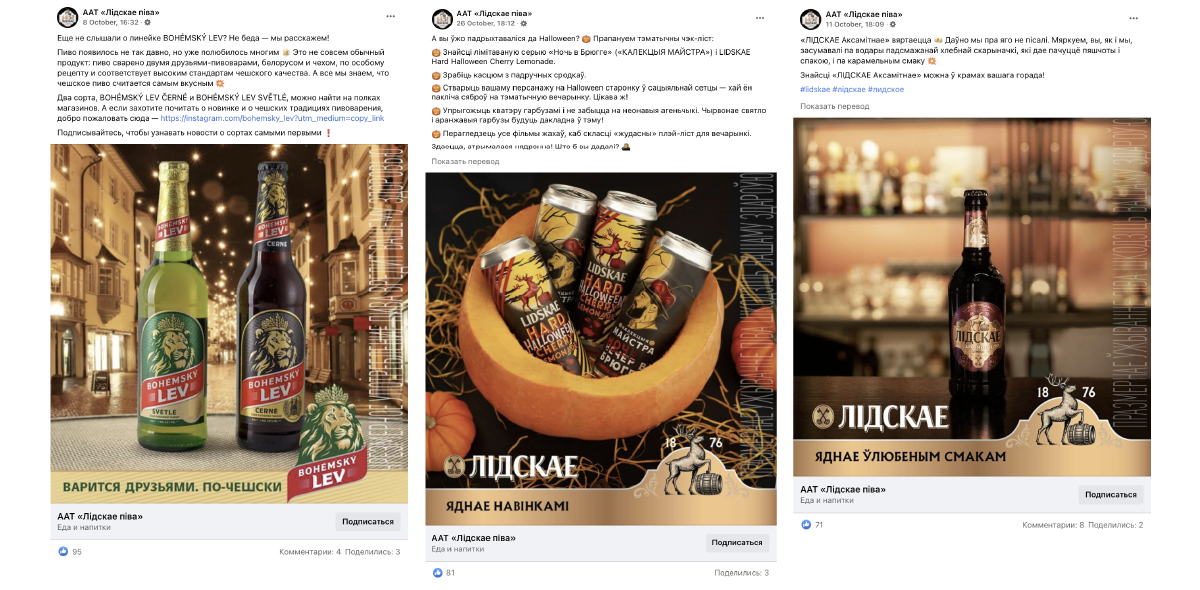
Task: Click Показать перевод in 11 October post
Action: click(834, 105)
